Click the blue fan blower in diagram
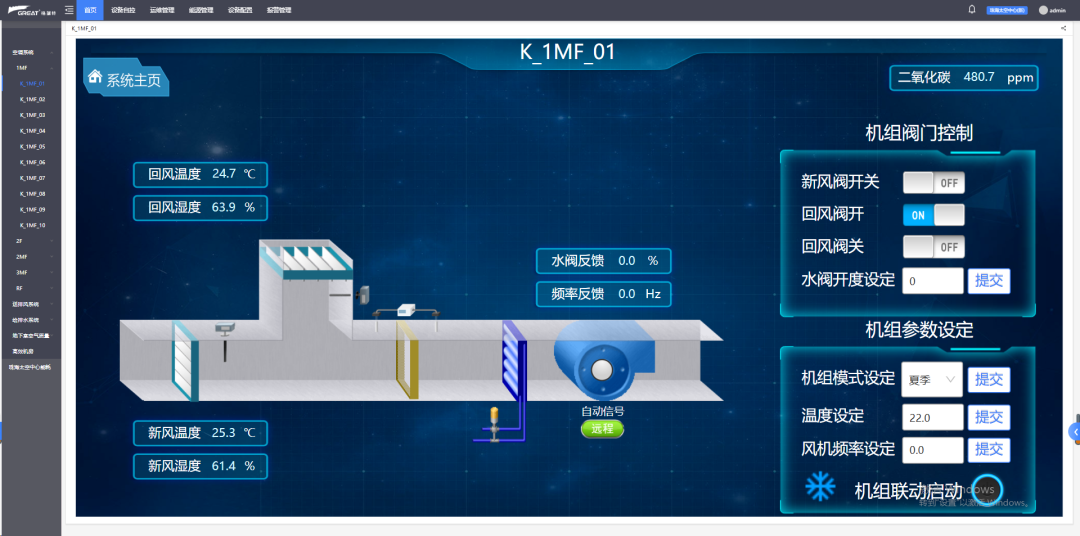 point(602,366)
